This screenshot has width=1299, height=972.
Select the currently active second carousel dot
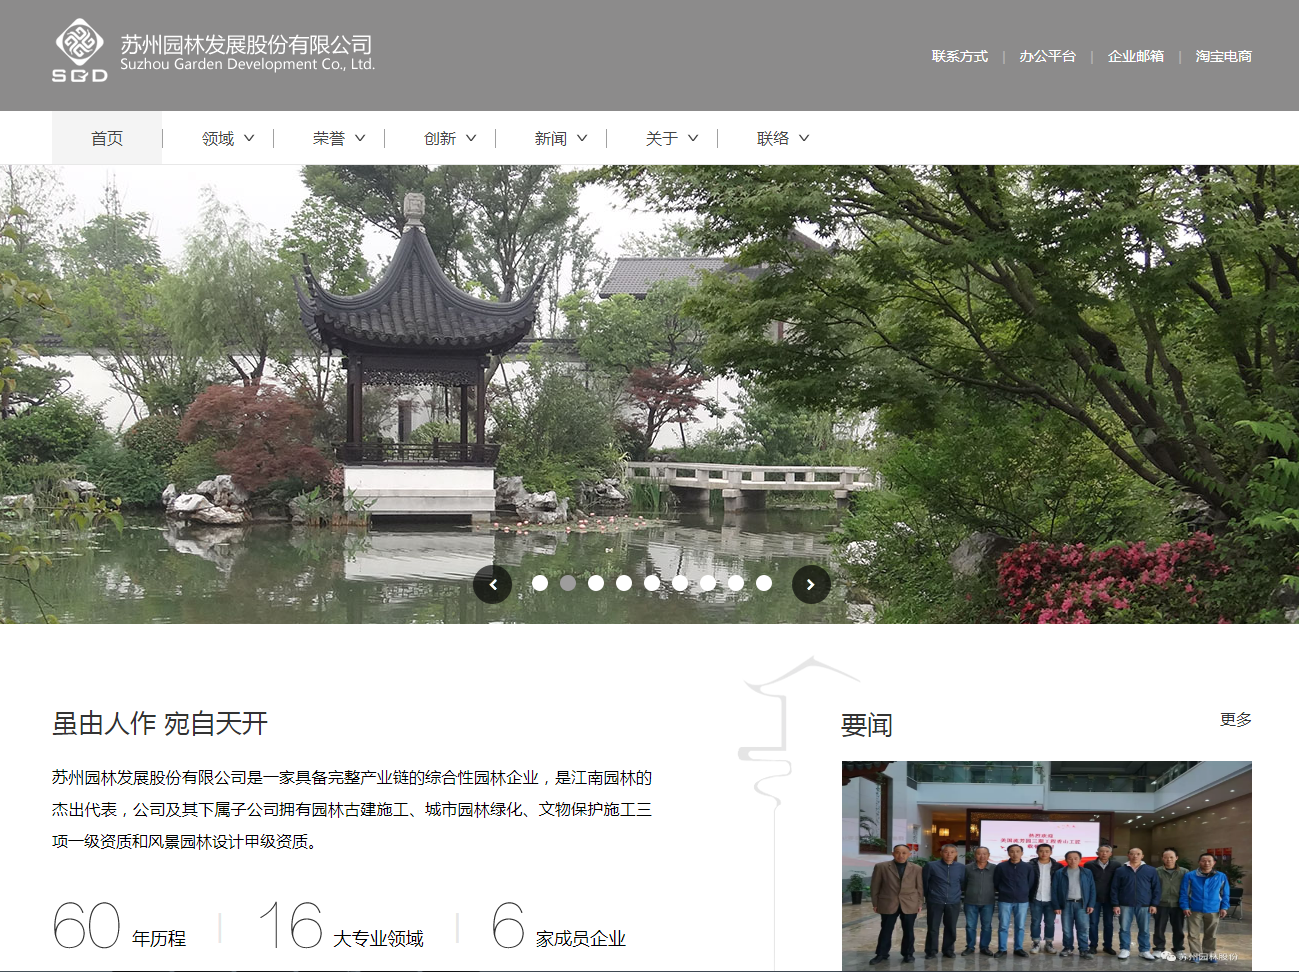click(x=568, y=583)
